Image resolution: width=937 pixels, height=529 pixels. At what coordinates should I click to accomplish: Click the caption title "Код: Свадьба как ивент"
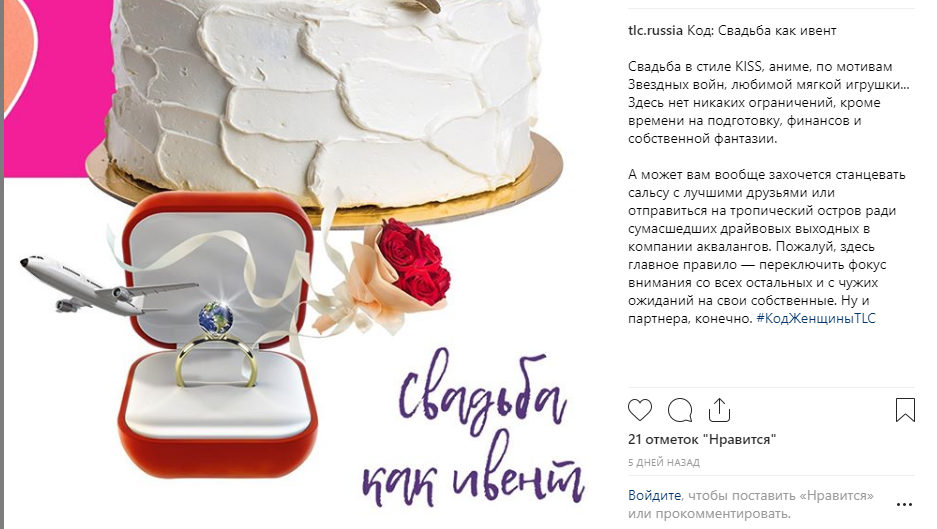pos(761,30)
